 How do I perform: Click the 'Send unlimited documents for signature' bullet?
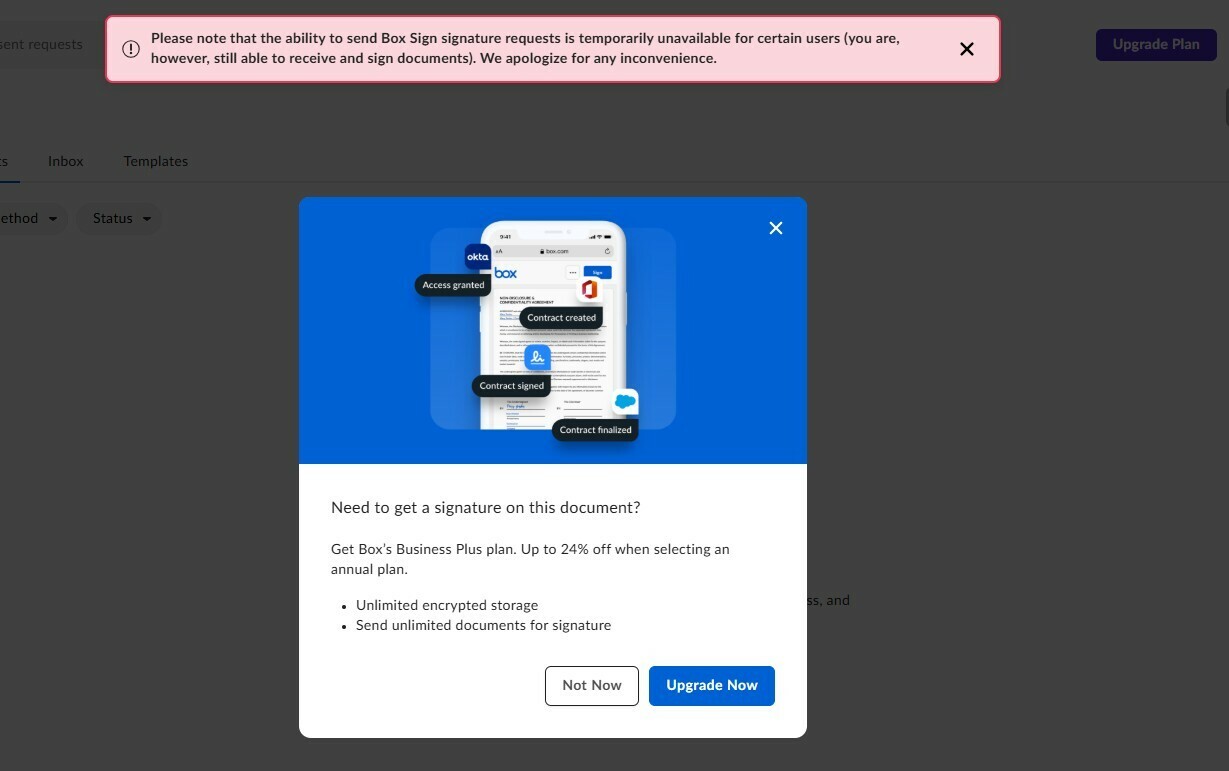click(483, 626)
